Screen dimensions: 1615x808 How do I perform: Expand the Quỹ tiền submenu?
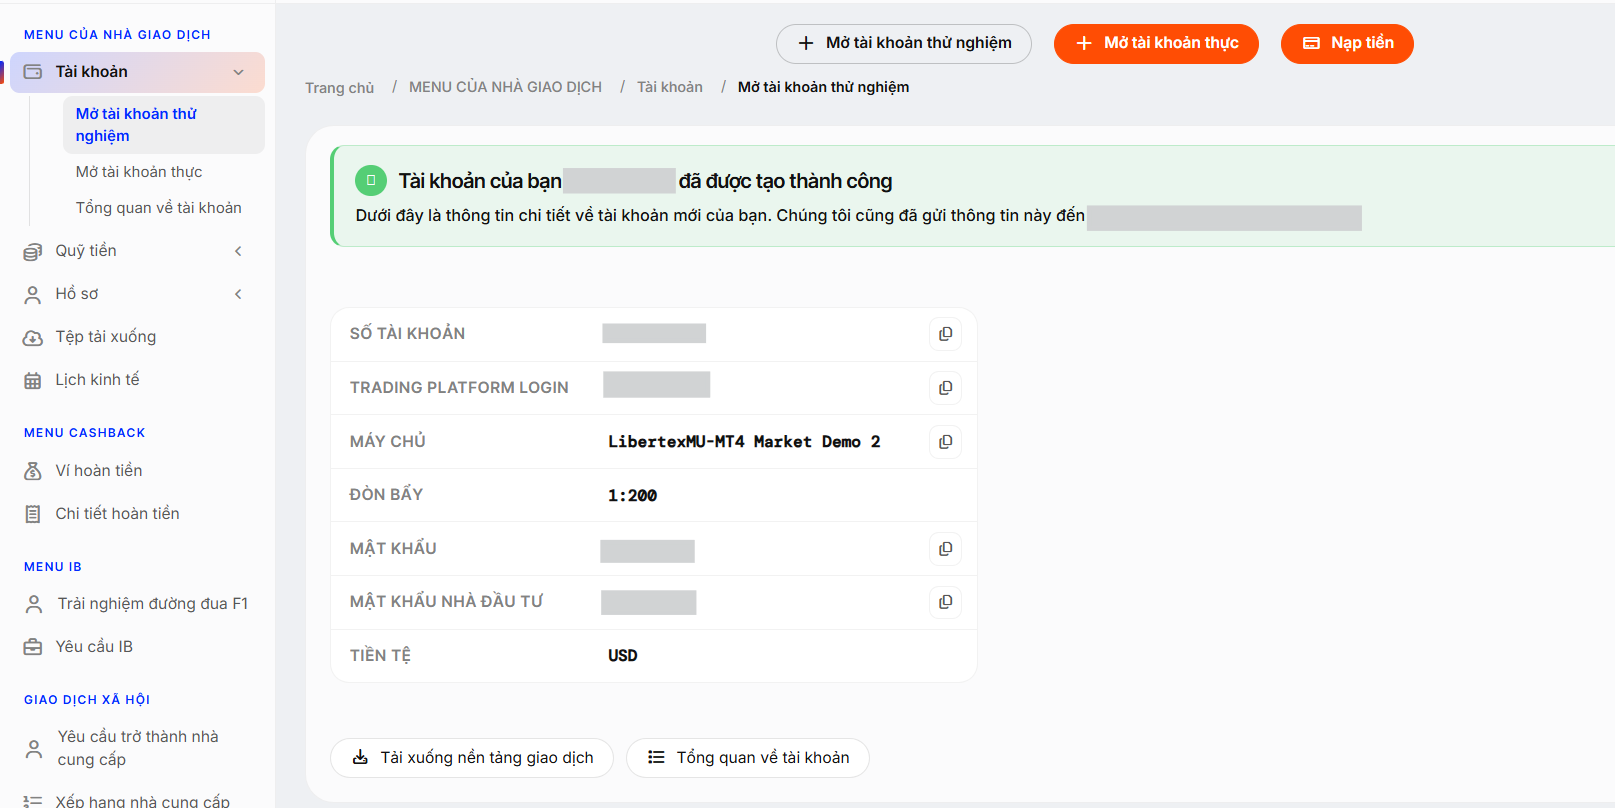(x=238, y=251)
